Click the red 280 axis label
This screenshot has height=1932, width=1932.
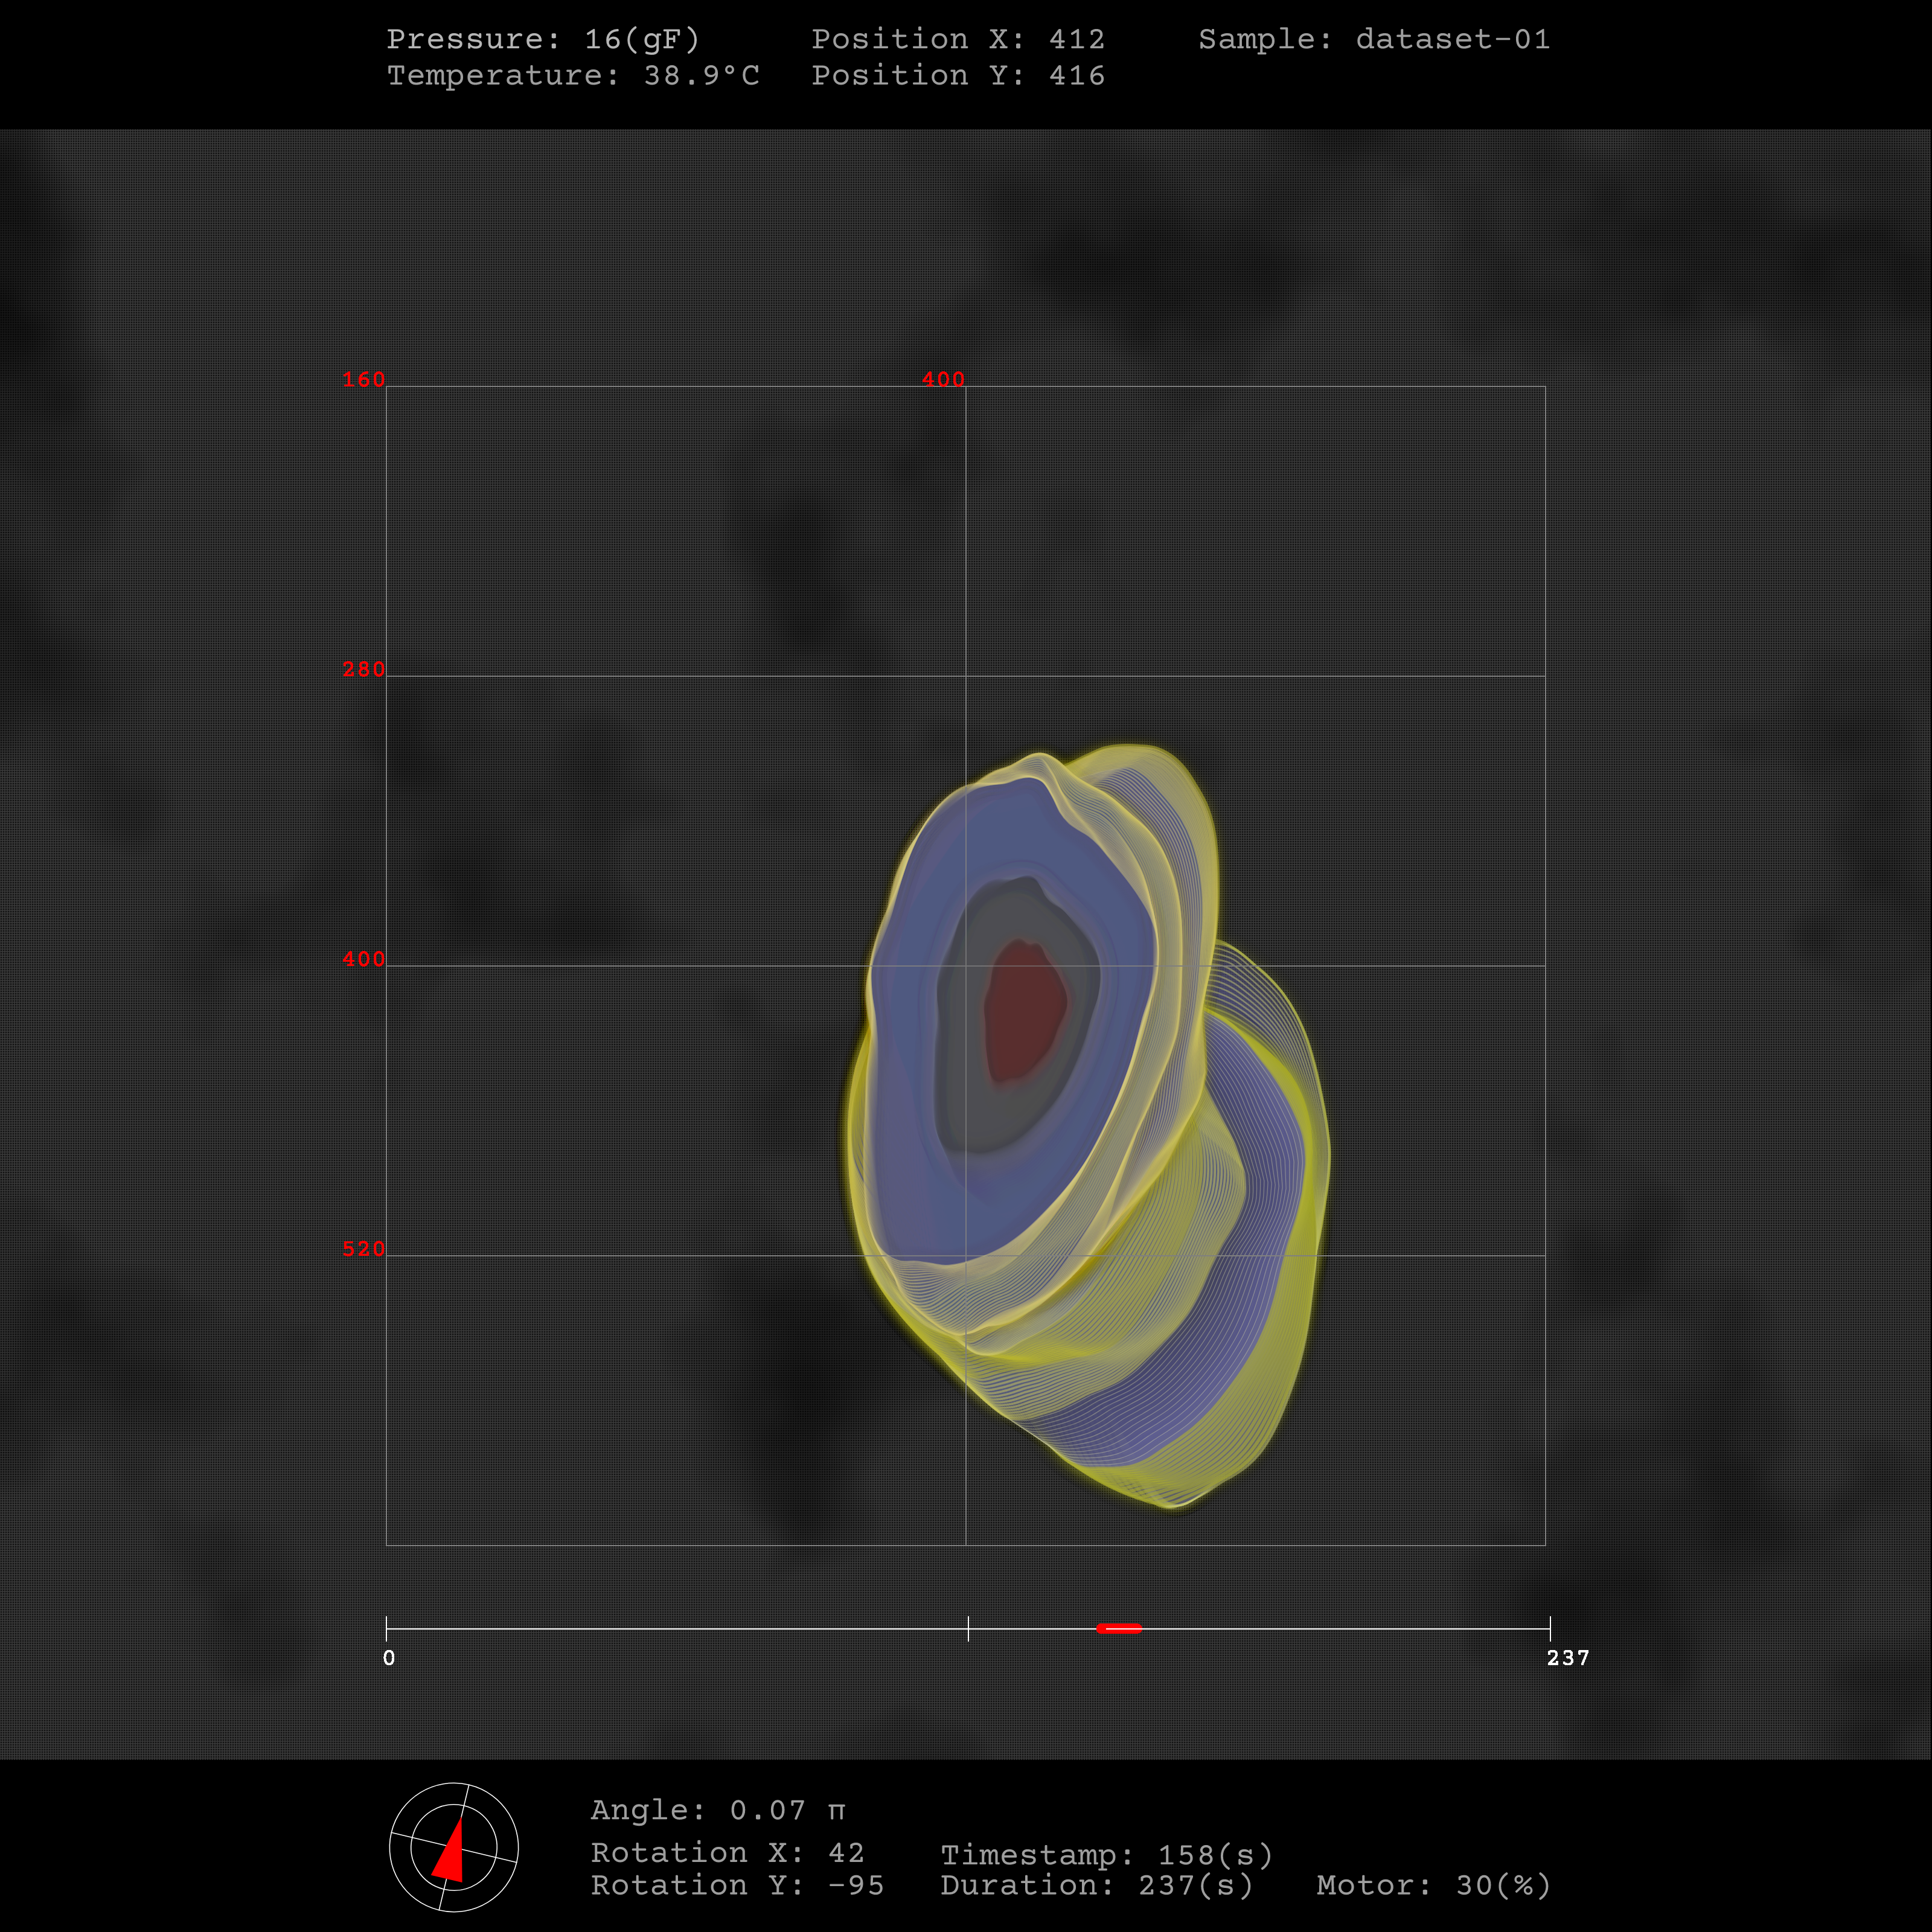coord(363,669)
